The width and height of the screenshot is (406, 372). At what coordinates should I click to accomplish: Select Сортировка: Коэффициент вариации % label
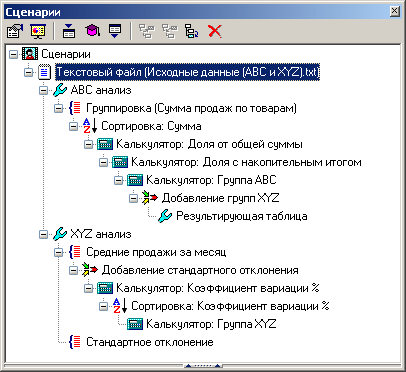coord(230,306)
